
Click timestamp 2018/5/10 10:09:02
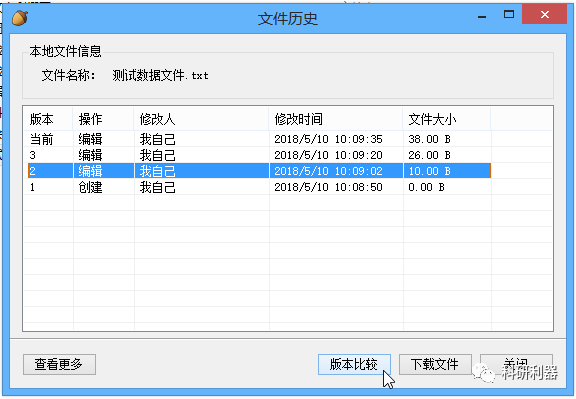pyautogui.click(x=328, y=171)
